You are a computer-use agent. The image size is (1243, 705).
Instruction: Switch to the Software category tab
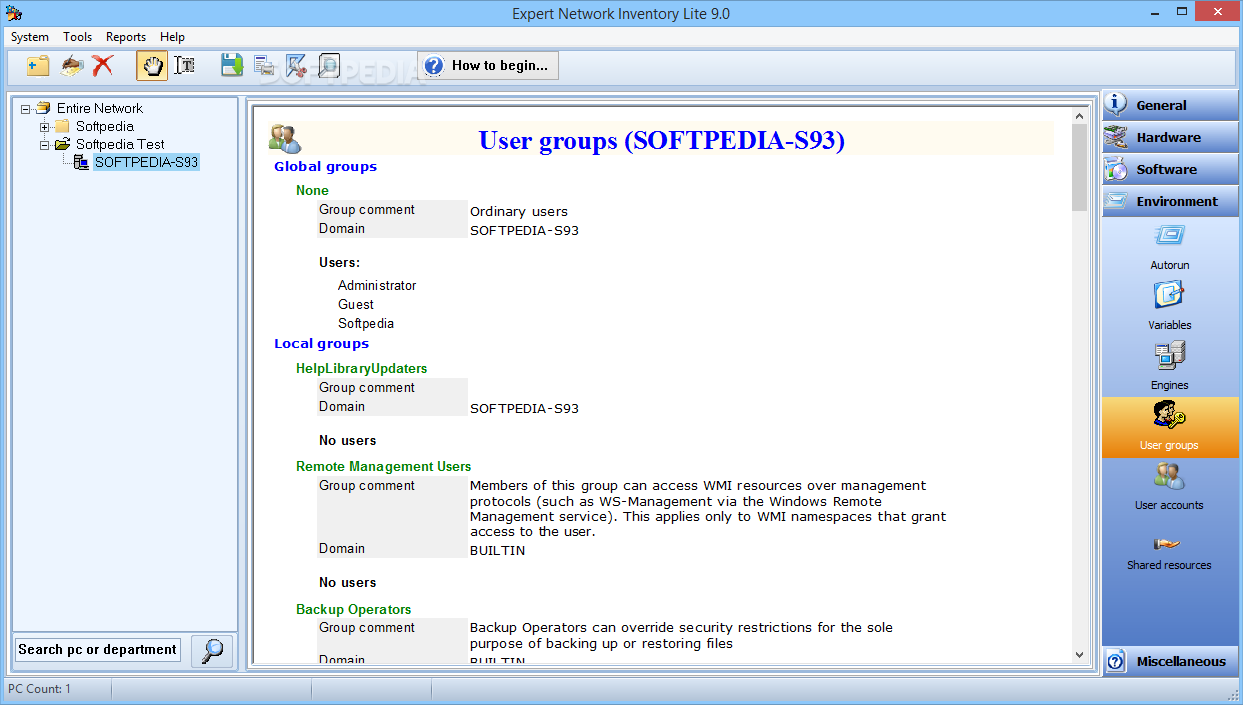[x=1170, y=169]
